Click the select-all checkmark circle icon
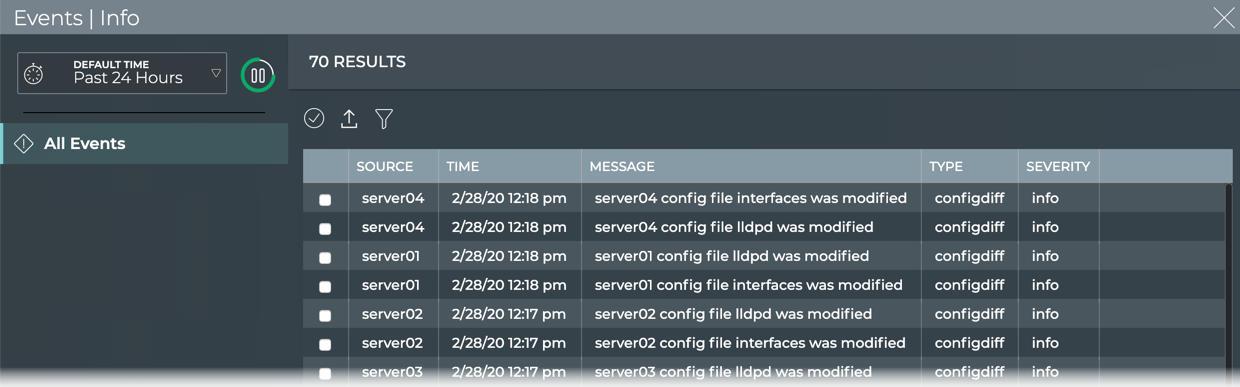The image size is (1240, 387). [x=314, y=118]
